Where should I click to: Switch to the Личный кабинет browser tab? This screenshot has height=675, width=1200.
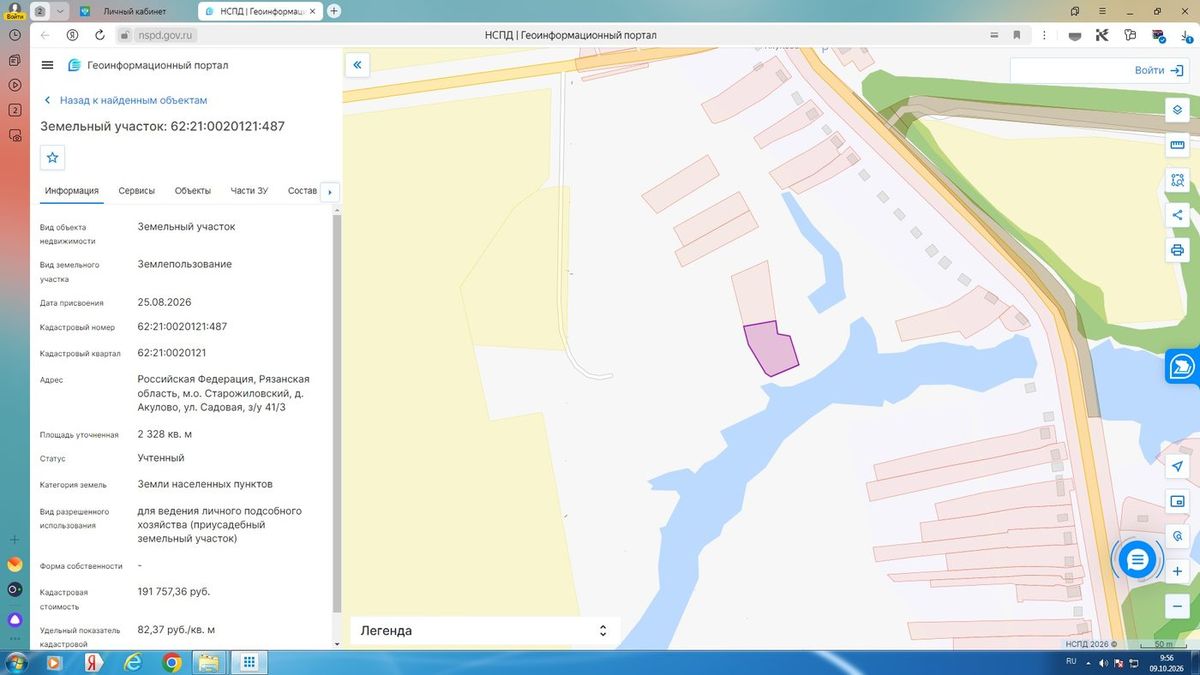coord(133,11)
